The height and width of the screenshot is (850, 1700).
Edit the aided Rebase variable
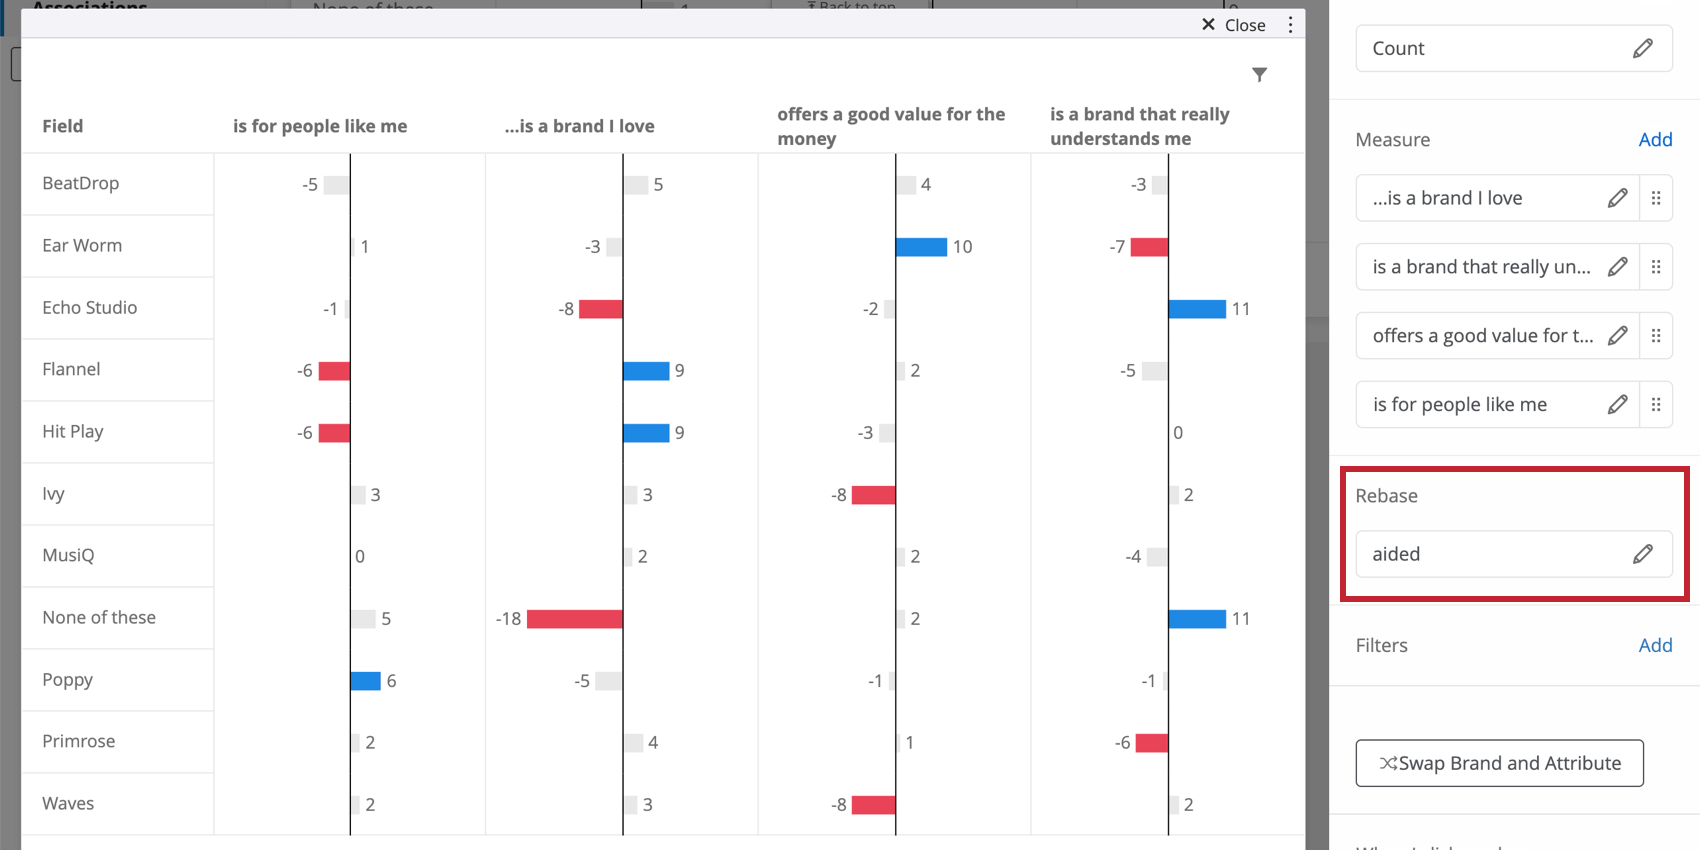pyautogui.click(x=1644, y=554)
